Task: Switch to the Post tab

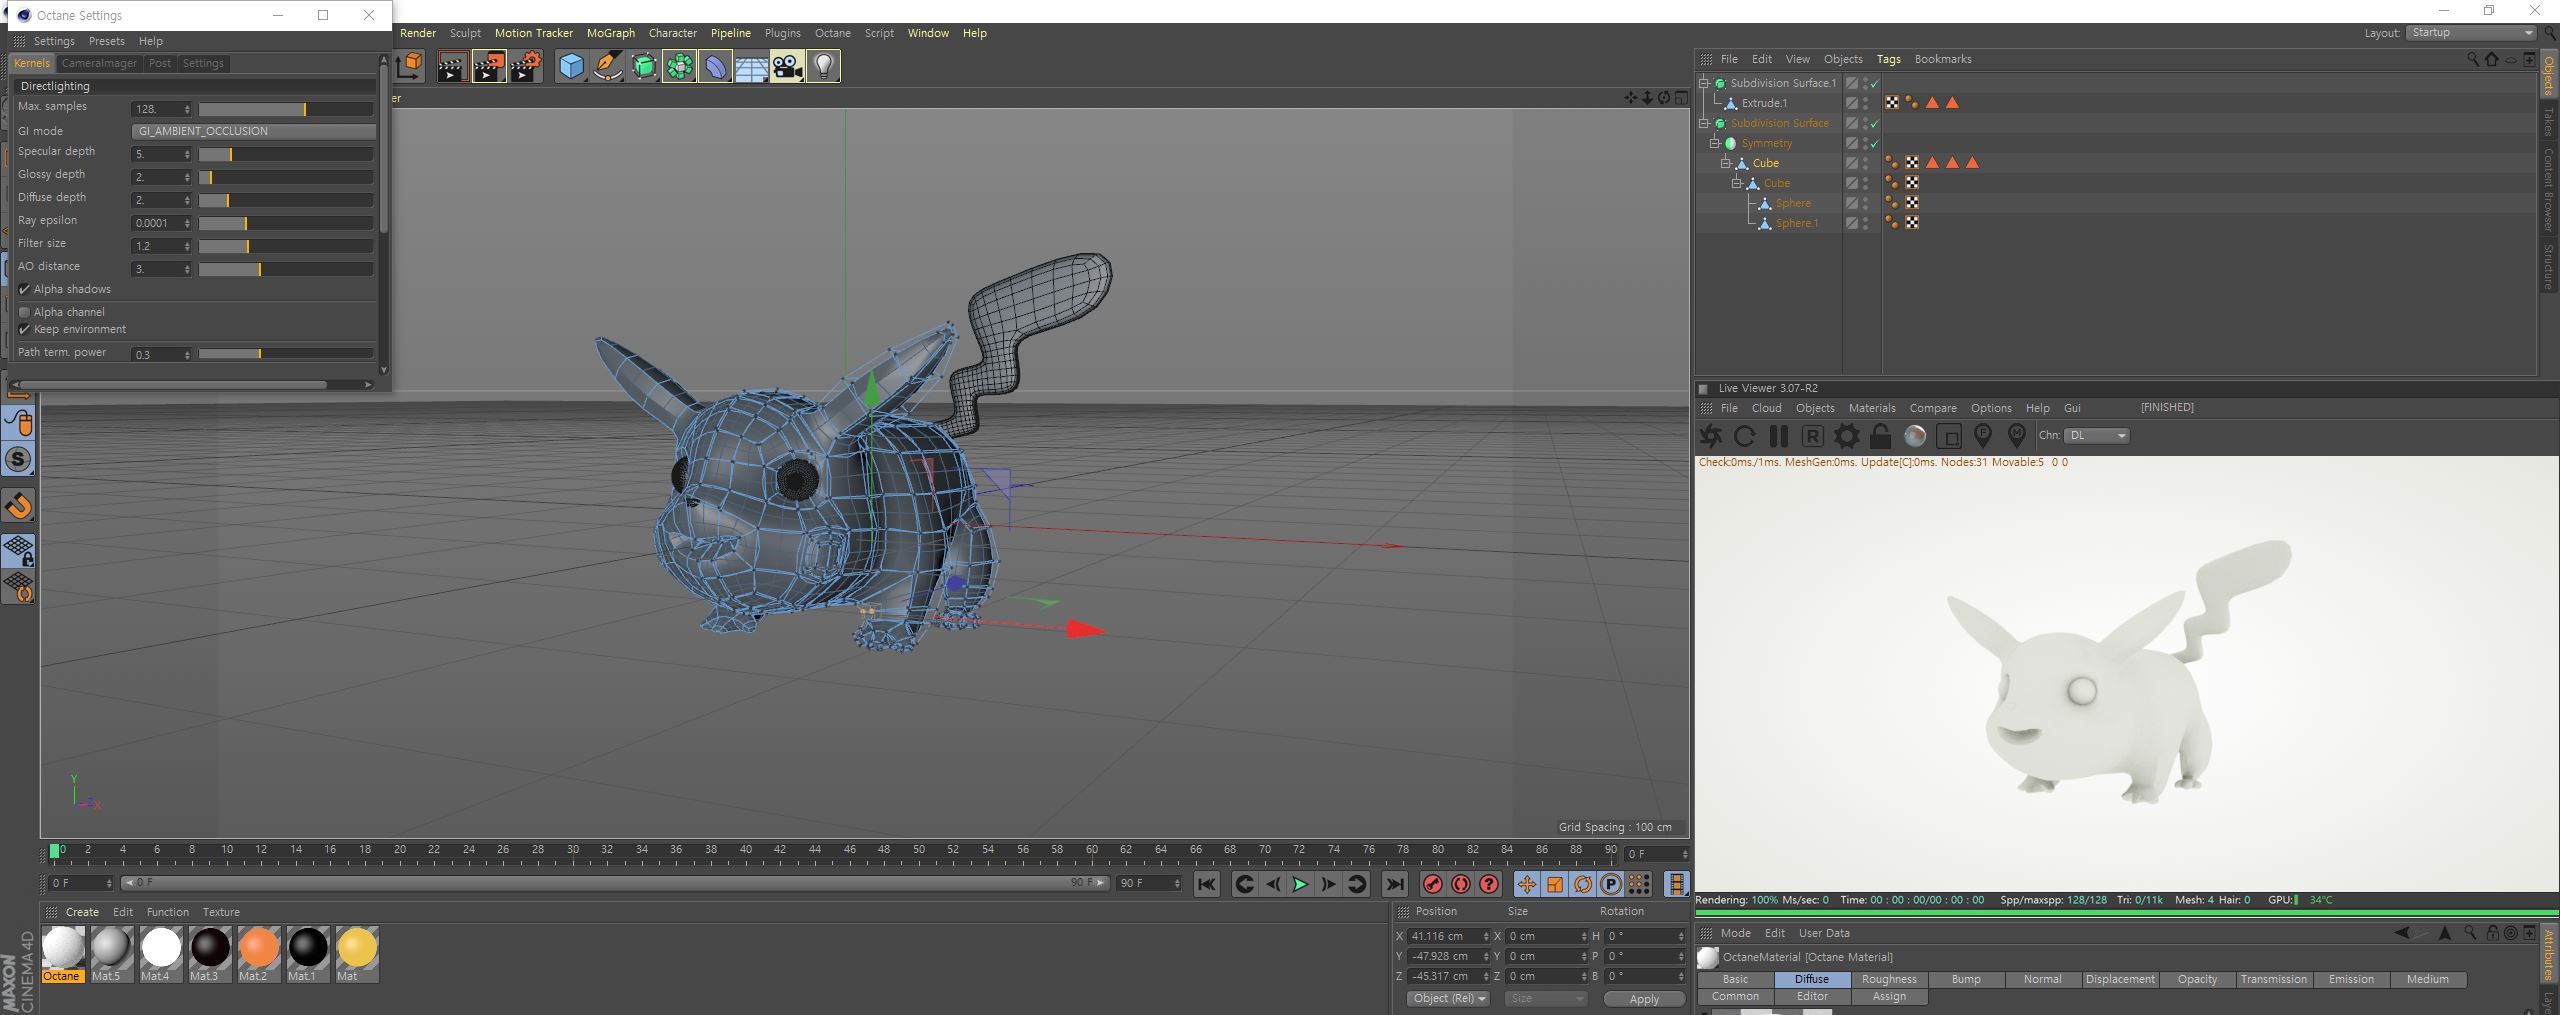Action: point(160,63)
